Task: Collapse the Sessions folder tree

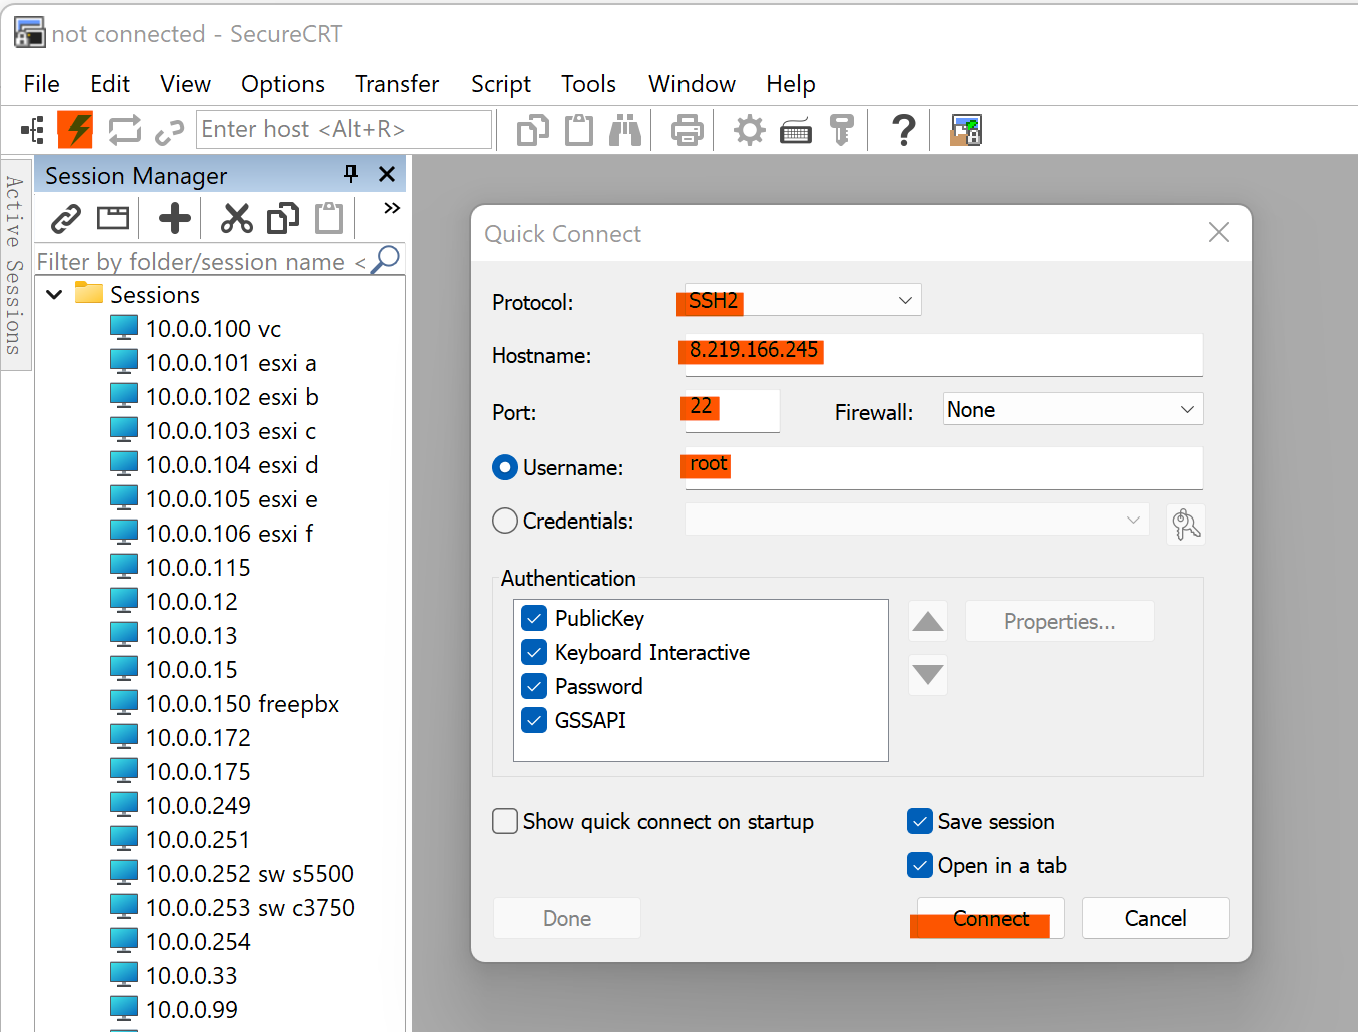Action: click(x=53, y=294)
